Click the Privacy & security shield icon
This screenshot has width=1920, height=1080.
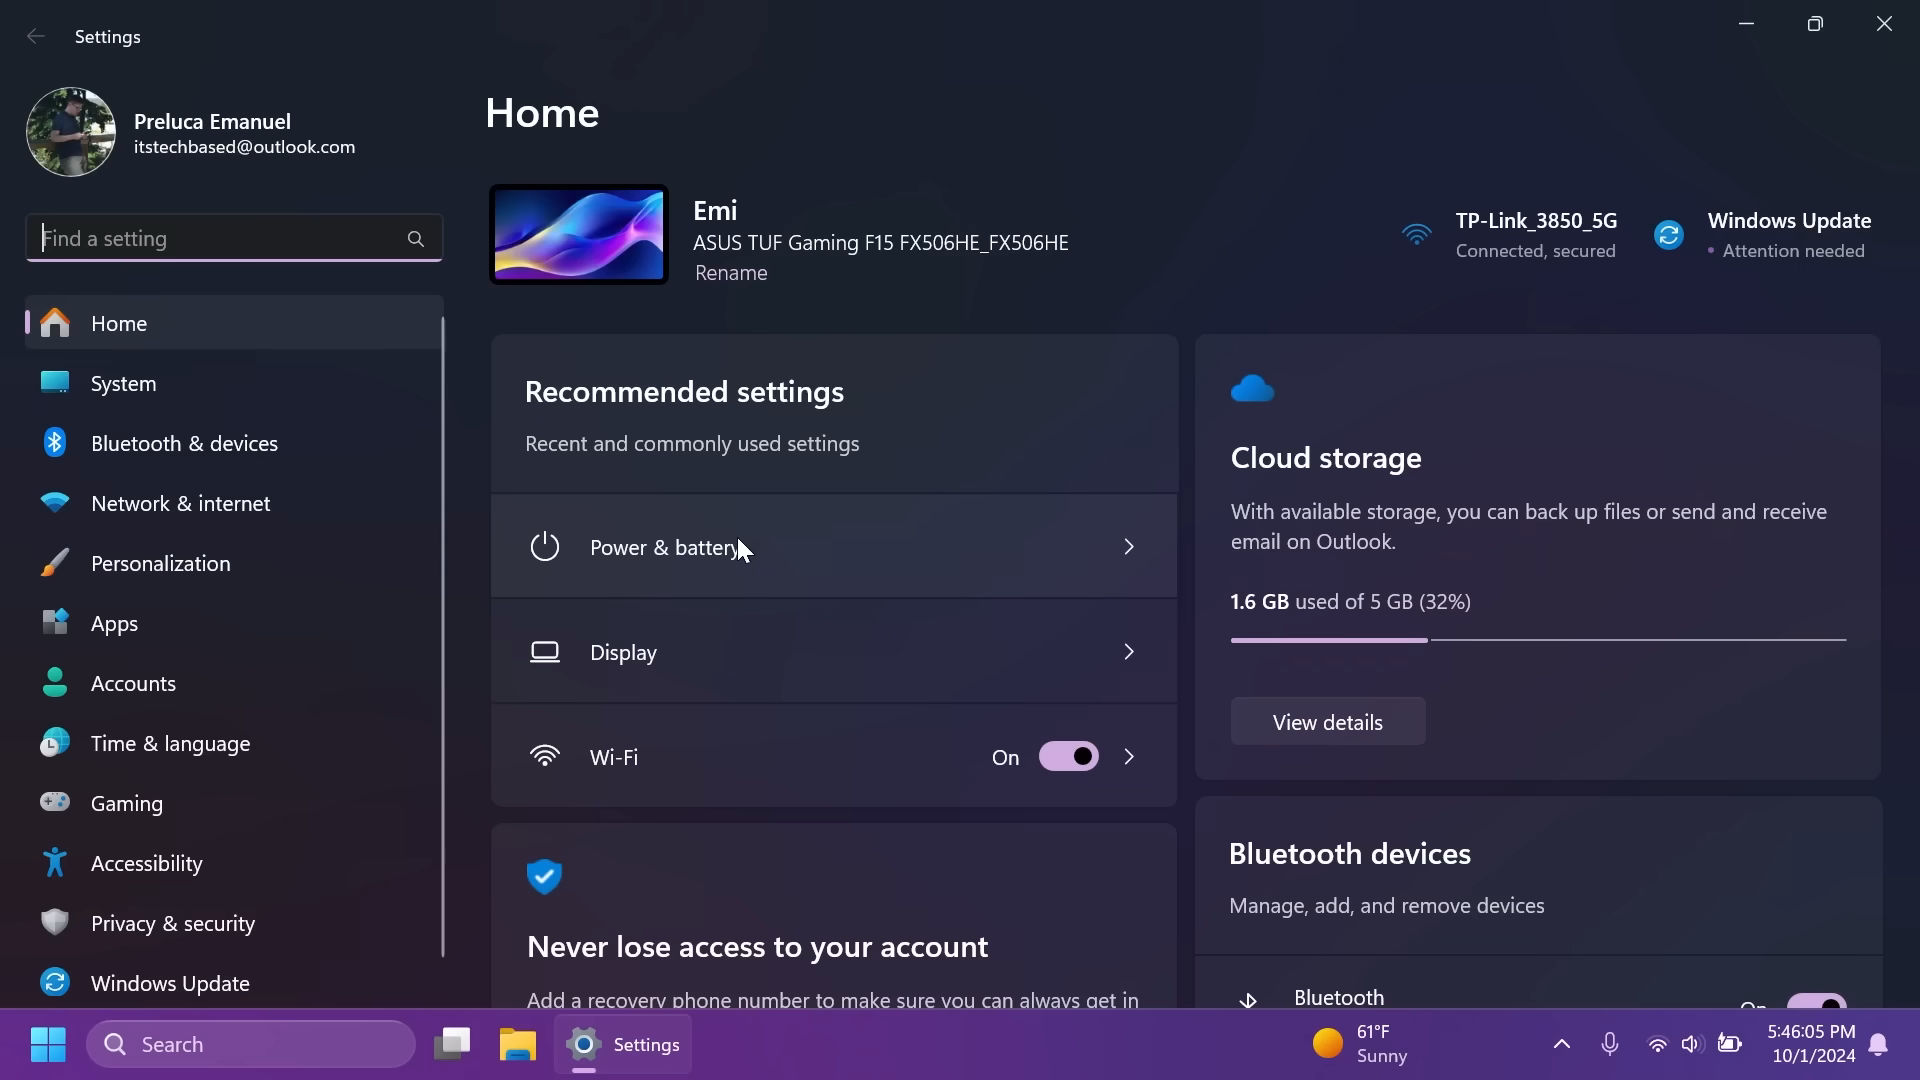click(55, 922)
